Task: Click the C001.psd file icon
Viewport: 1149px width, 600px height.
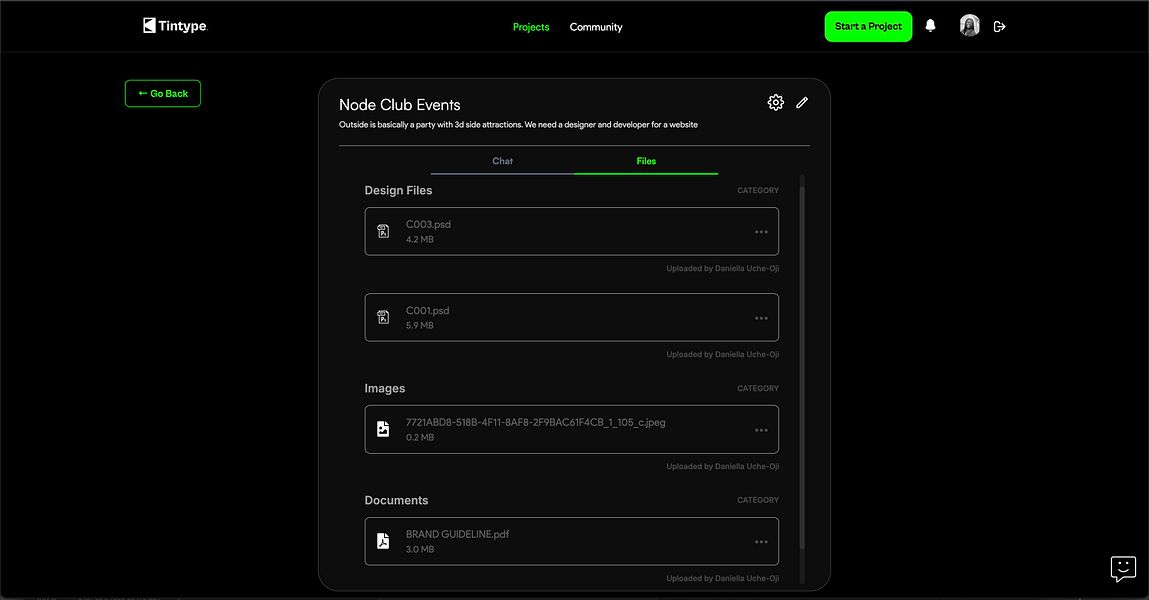Action: 383,317
